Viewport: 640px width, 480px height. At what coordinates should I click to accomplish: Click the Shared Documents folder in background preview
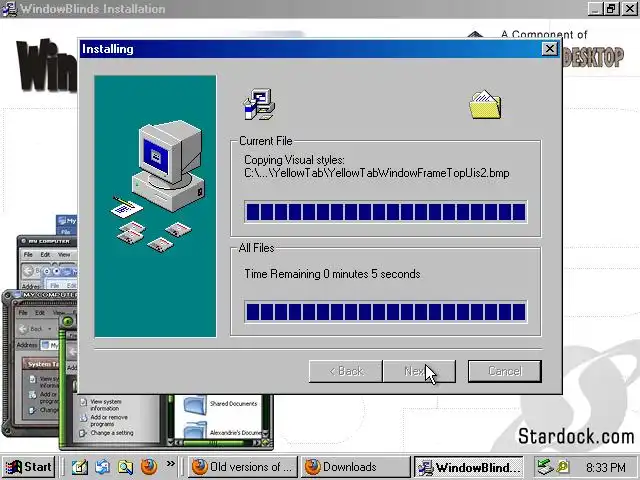pyautogui.click(x=220, y=404)
